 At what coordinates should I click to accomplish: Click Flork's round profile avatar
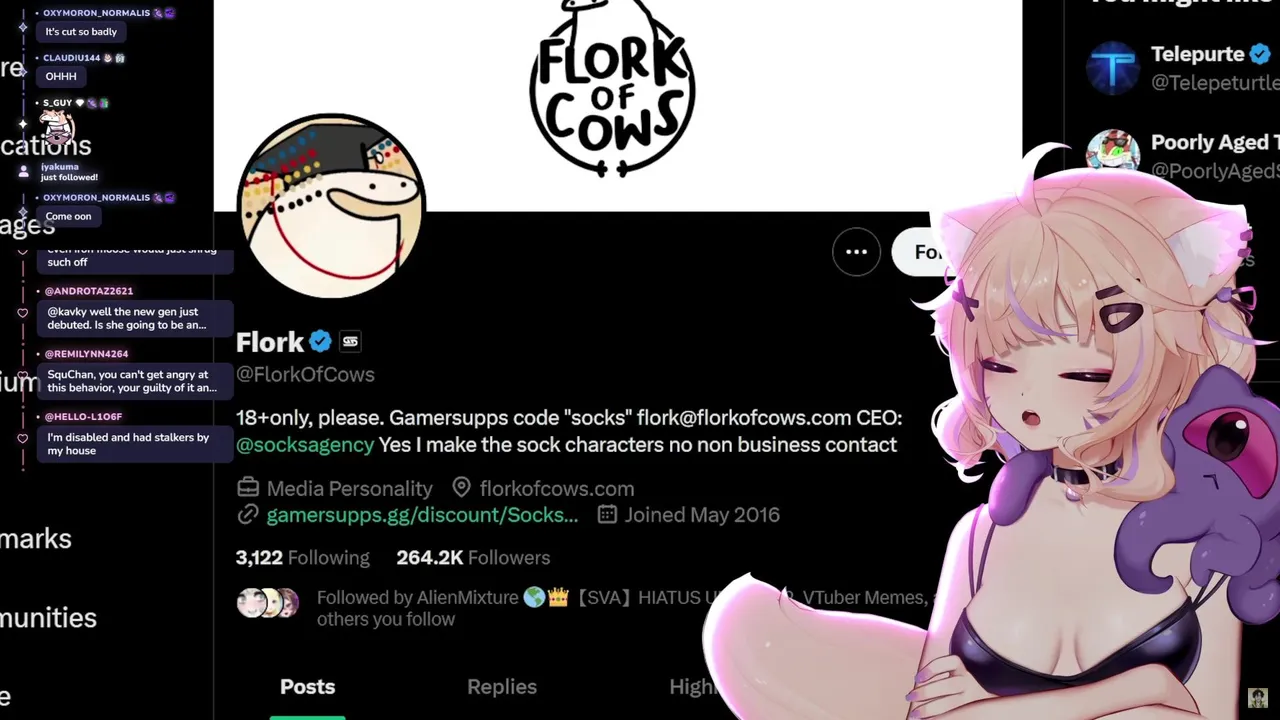pyautogui.click(x=331, y=207)
